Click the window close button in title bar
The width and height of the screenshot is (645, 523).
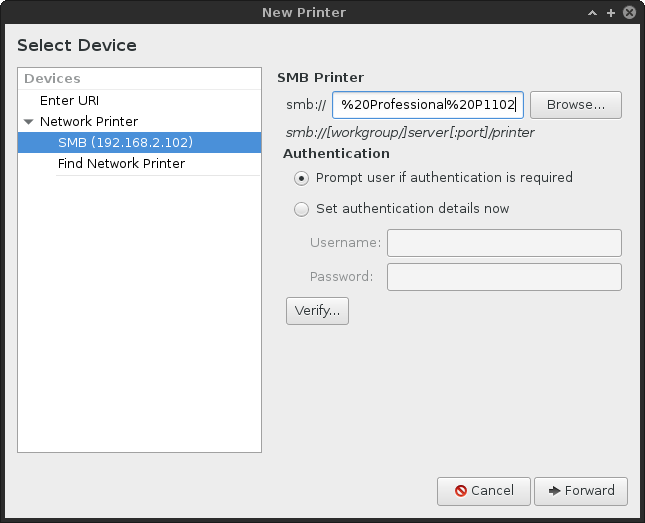pyautogui.click(x=628, y=13)
